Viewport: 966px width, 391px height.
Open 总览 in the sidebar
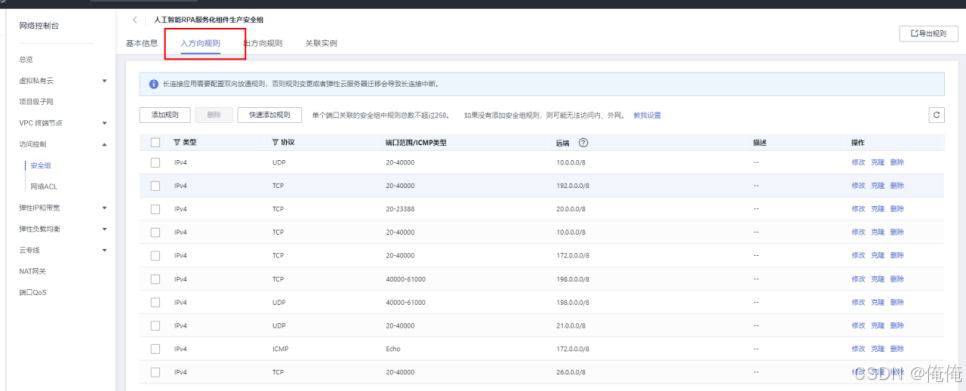[26, 60]
